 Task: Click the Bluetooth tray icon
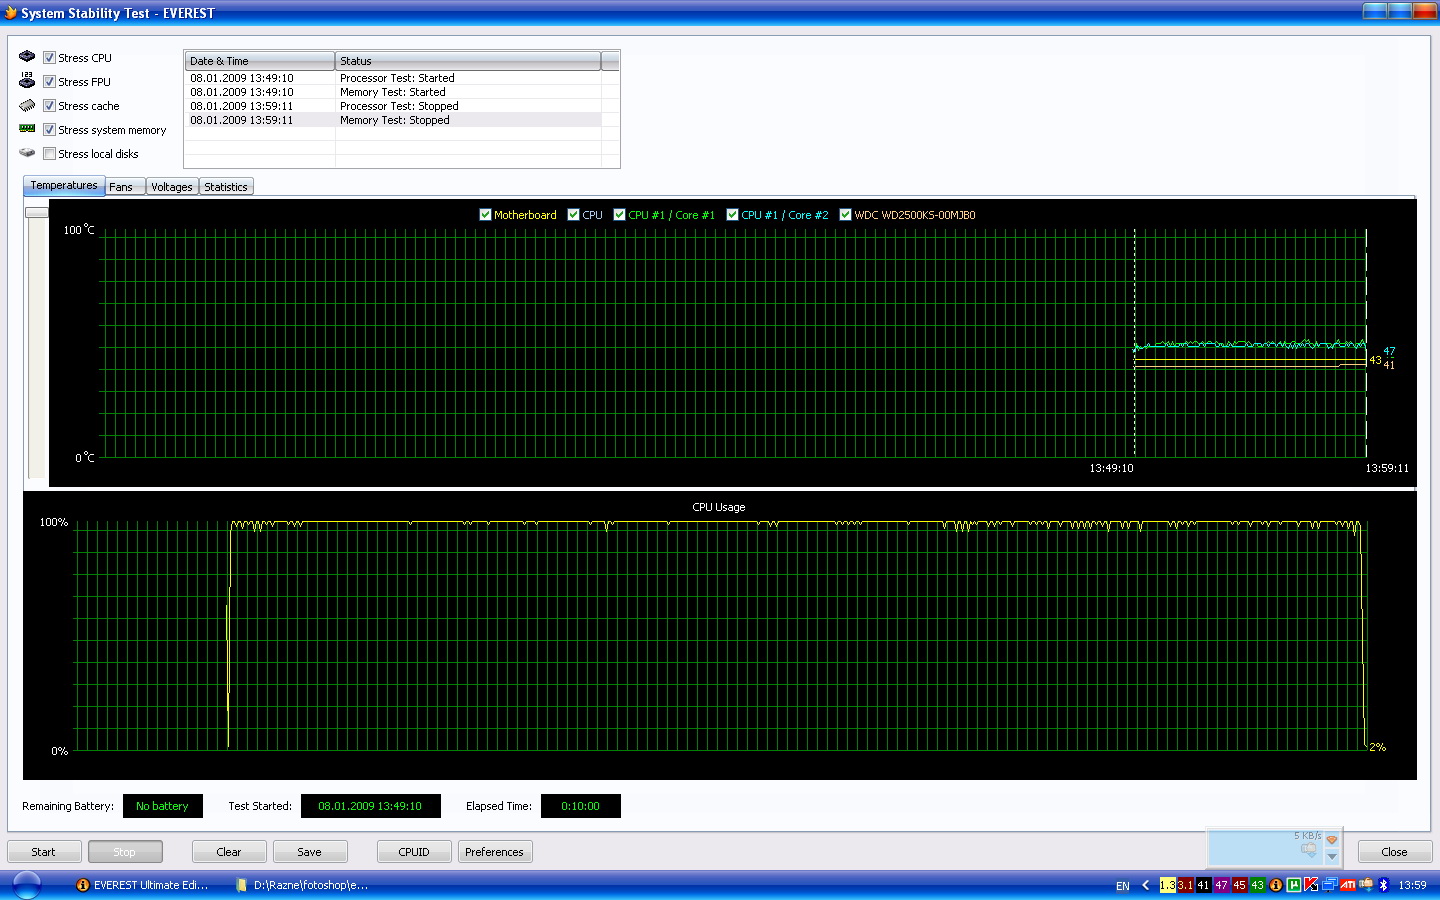click(1384, 885)
